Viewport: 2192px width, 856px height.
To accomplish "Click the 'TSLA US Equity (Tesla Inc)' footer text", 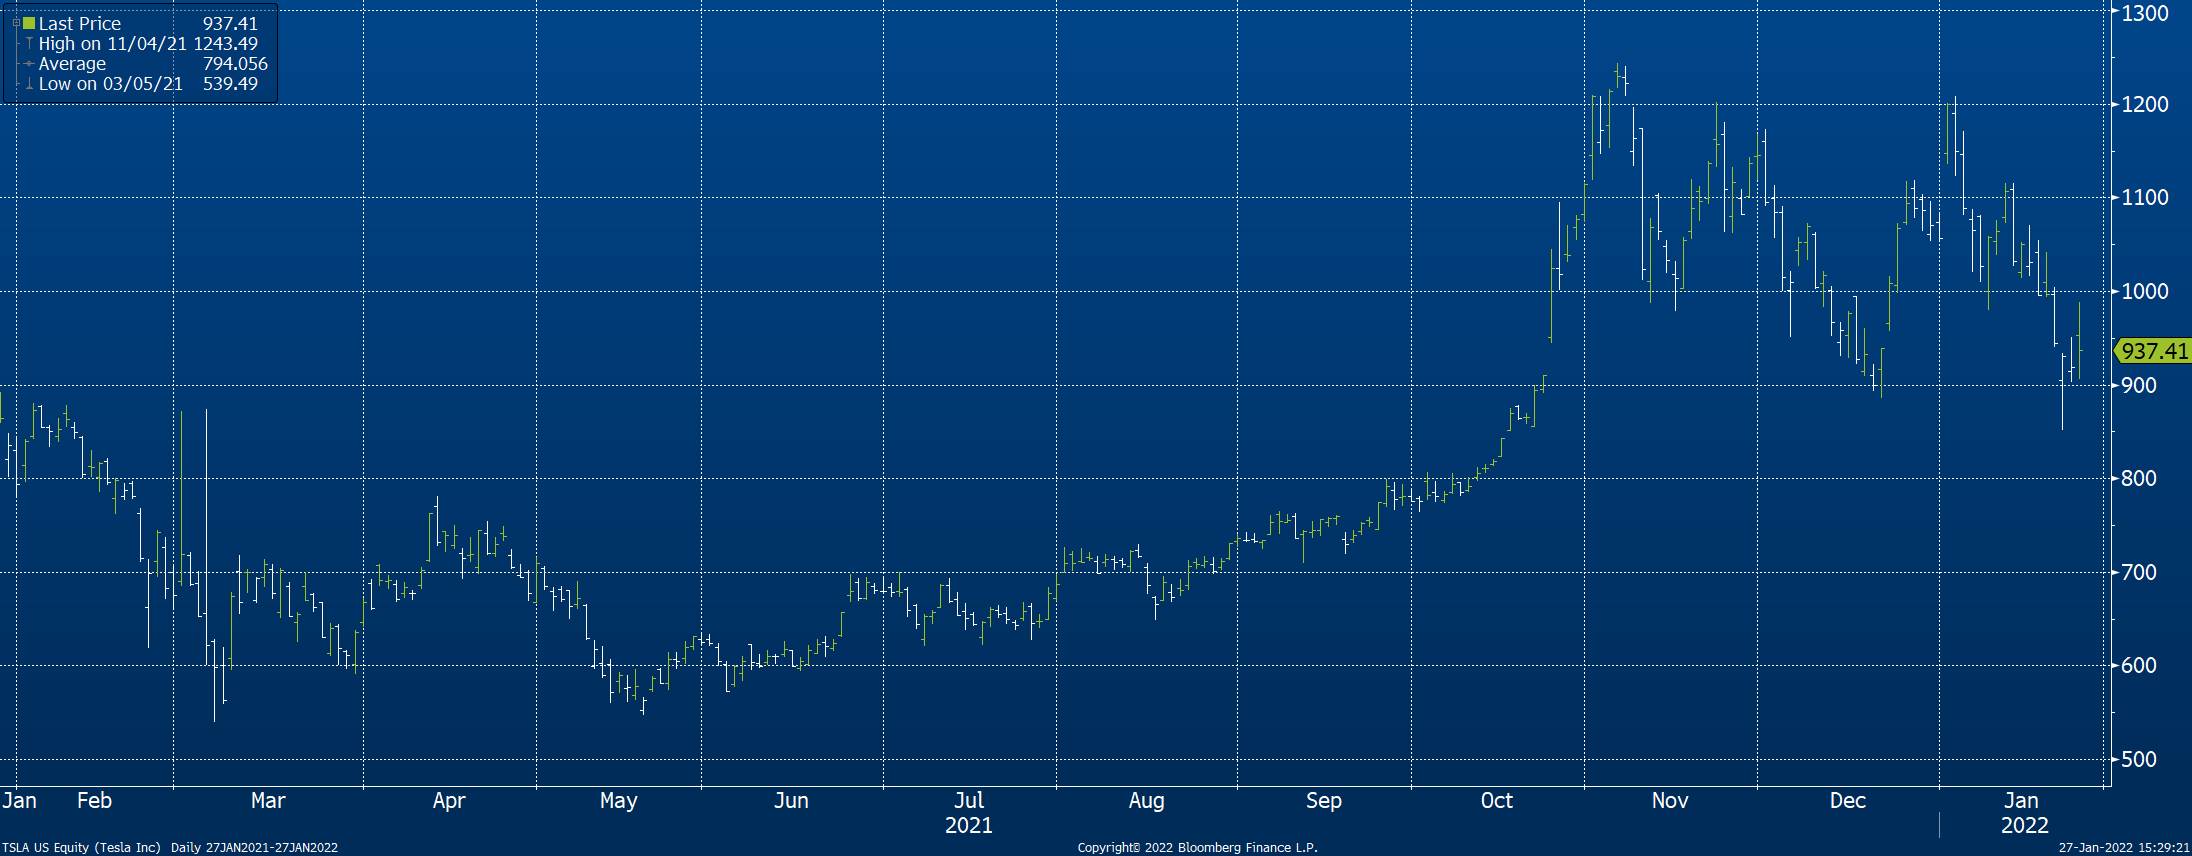I will point(81,847).
